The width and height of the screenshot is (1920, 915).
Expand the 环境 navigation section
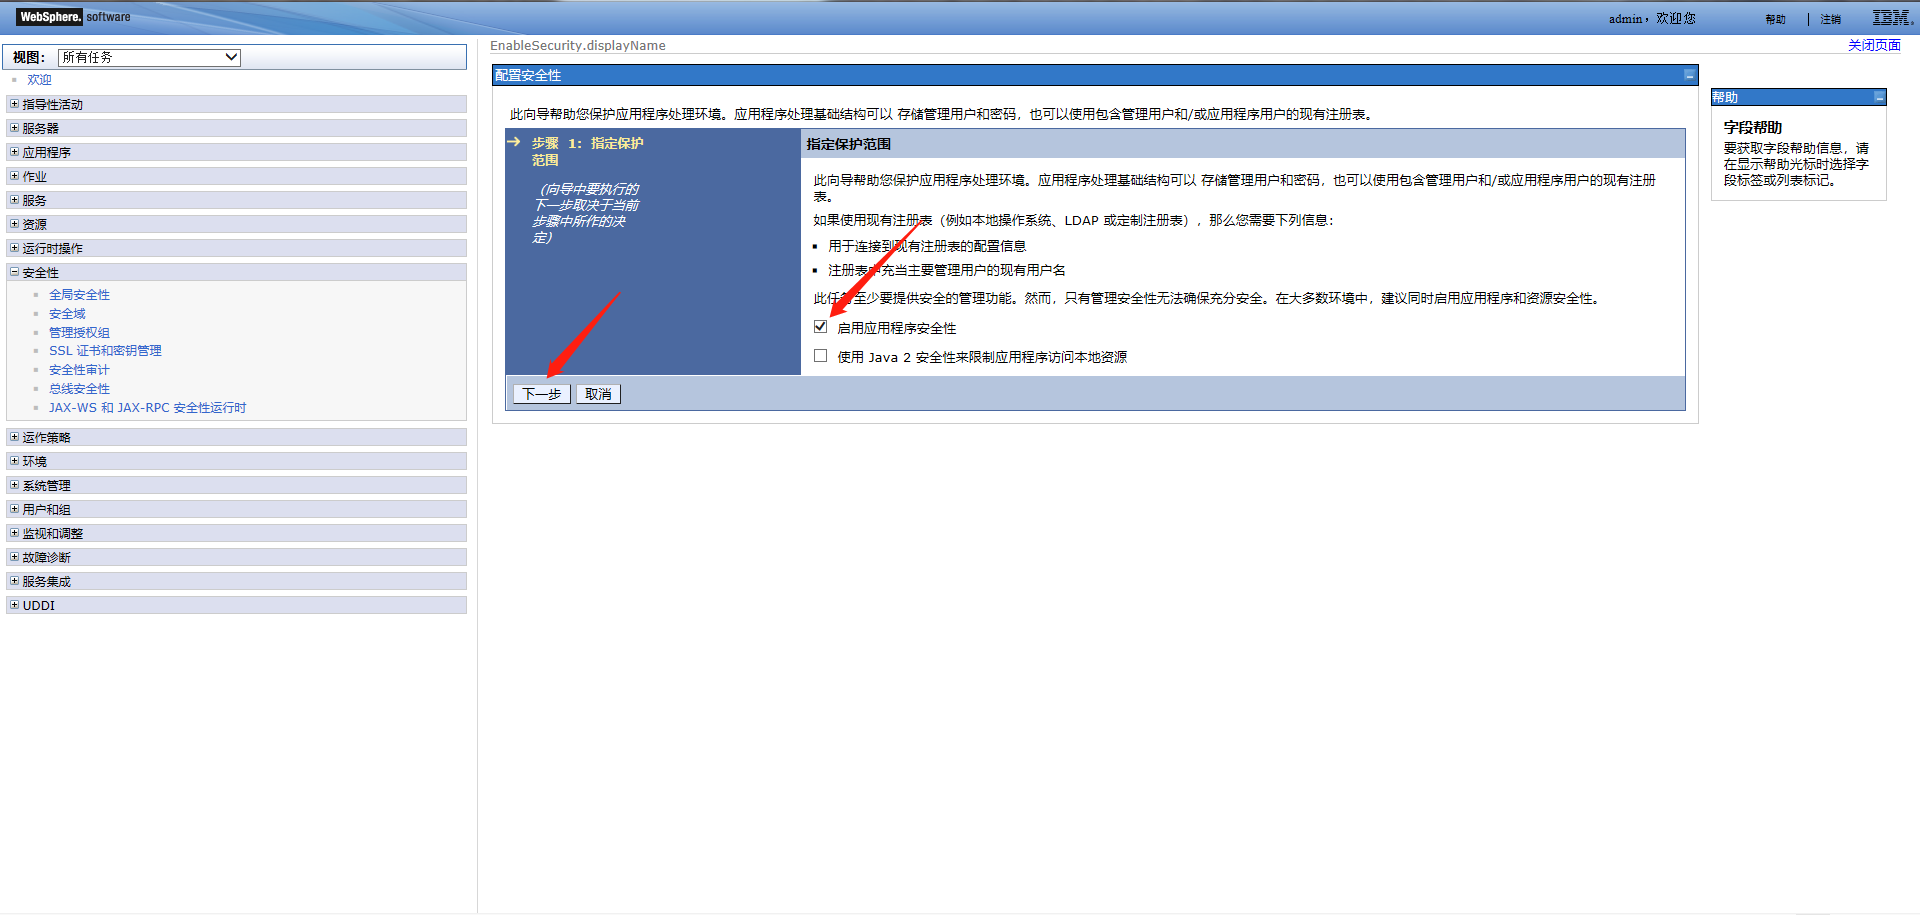coord(14,461)
